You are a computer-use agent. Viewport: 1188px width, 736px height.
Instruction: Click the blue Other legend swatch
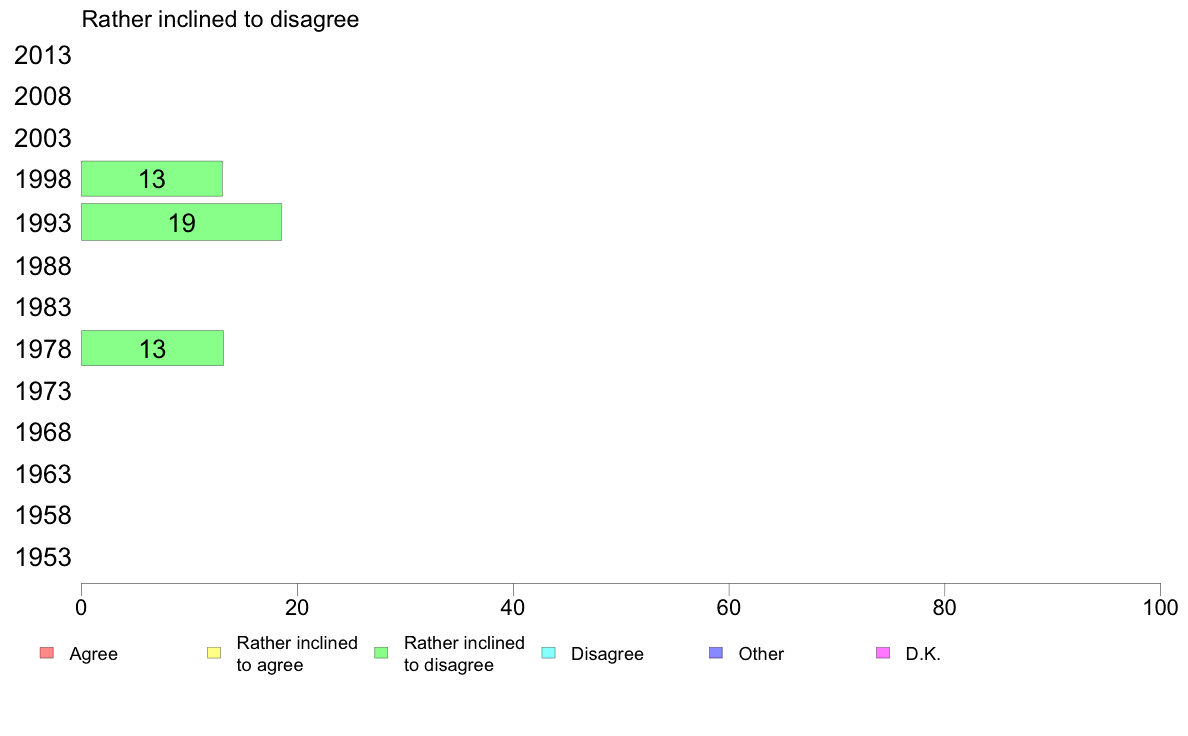(716, 653)
